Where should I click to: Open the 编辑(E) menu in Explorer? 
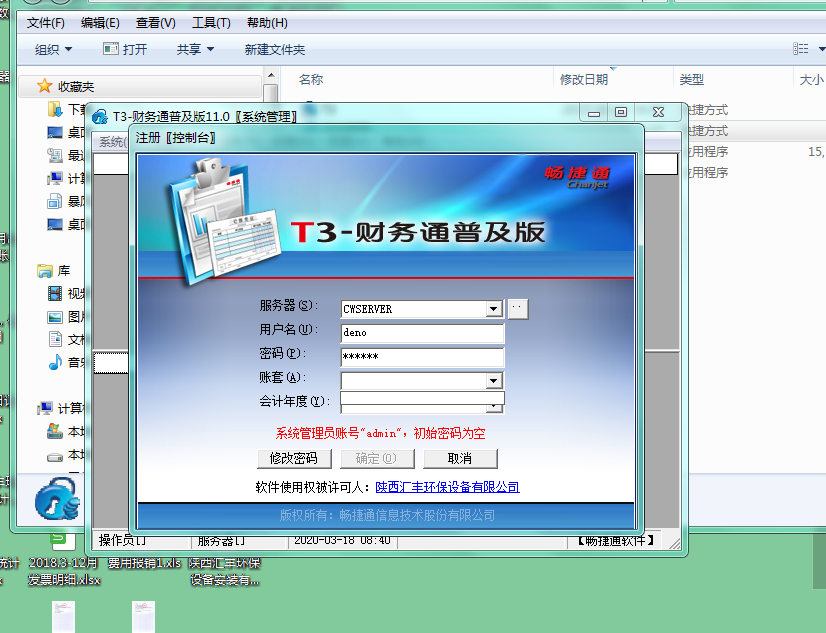point(100,23)
